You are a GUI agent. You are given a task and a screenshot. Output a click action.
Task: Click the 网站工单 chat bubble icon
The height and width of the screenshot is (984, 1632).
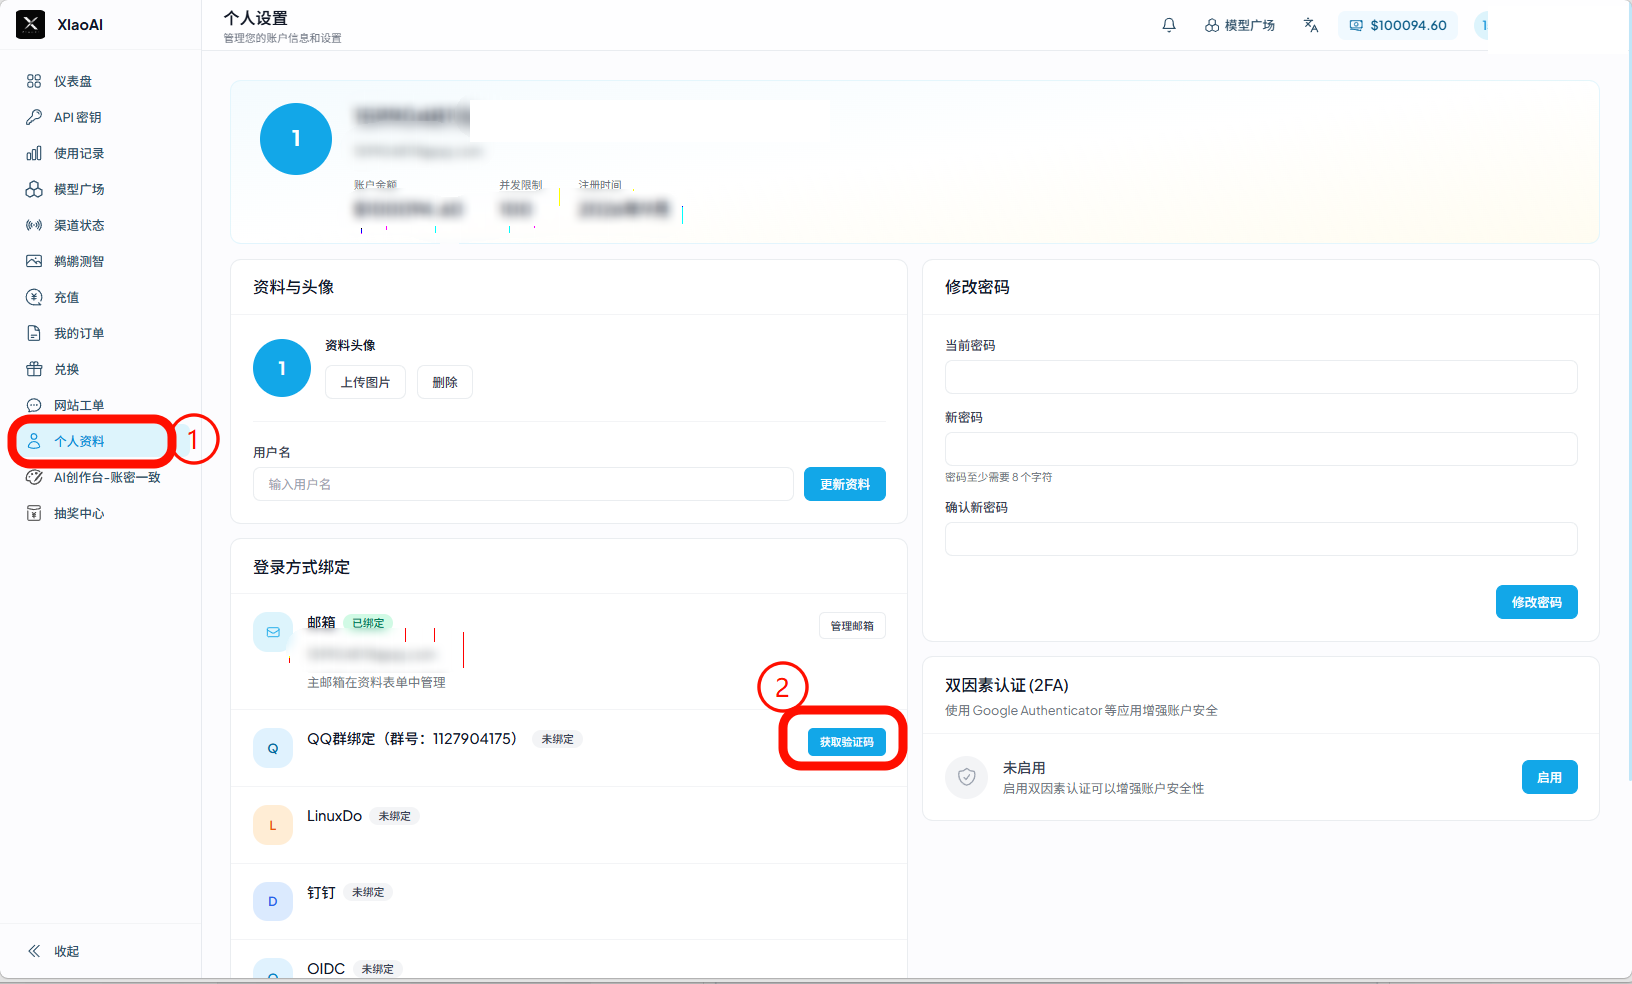point(34,405)
